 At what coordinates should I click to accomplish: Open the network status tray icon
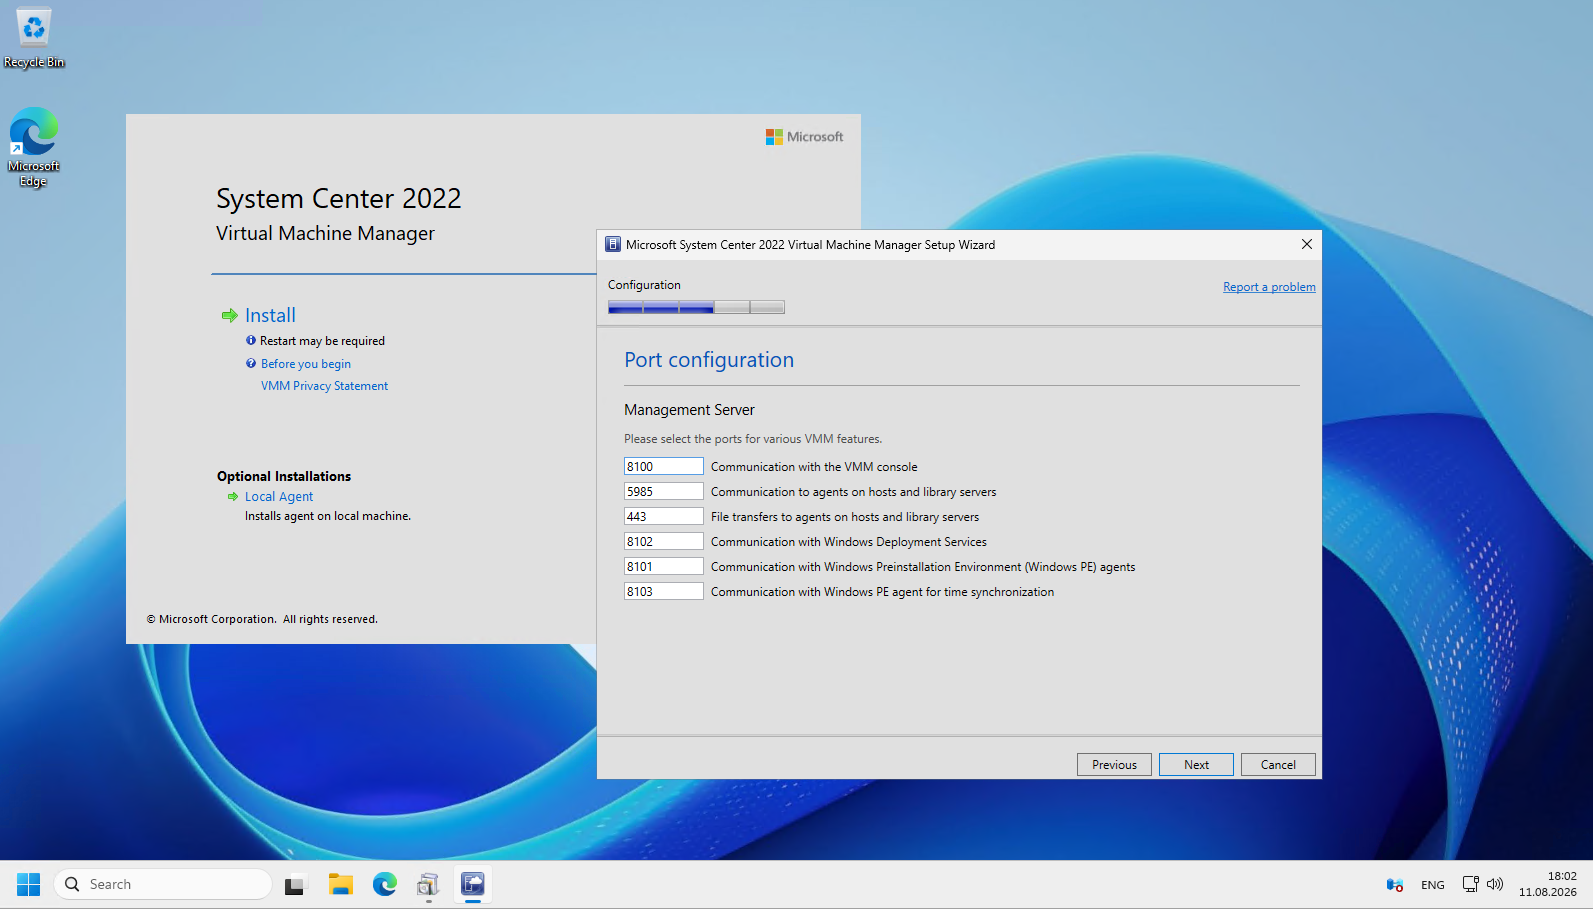(1470, 884)
